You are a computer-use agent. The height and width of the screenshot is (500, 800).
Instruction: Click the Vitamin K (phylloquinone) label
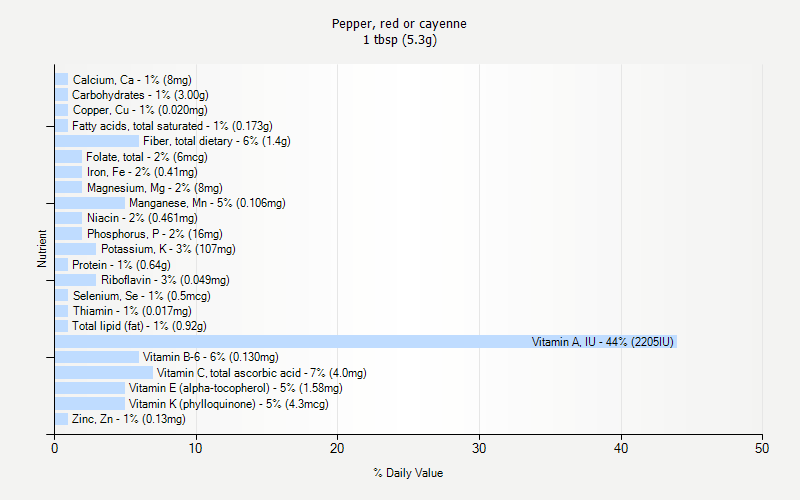[228, 404]
